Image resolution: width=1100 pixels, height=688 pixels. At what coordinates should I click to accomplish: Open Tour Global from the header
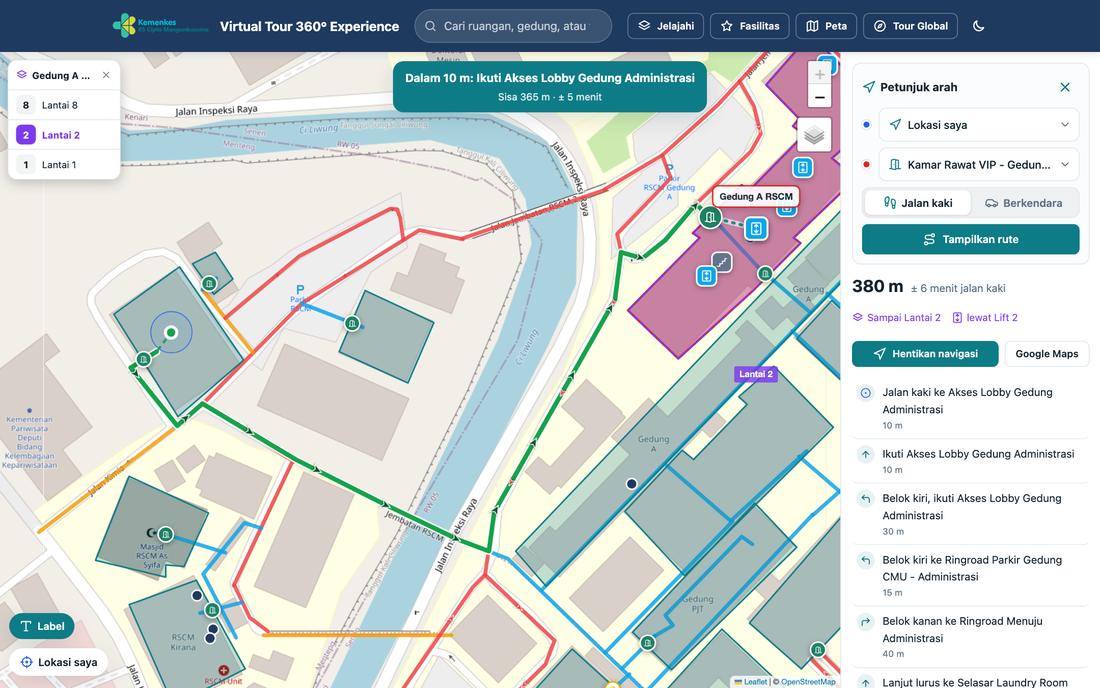coord(911,26)
